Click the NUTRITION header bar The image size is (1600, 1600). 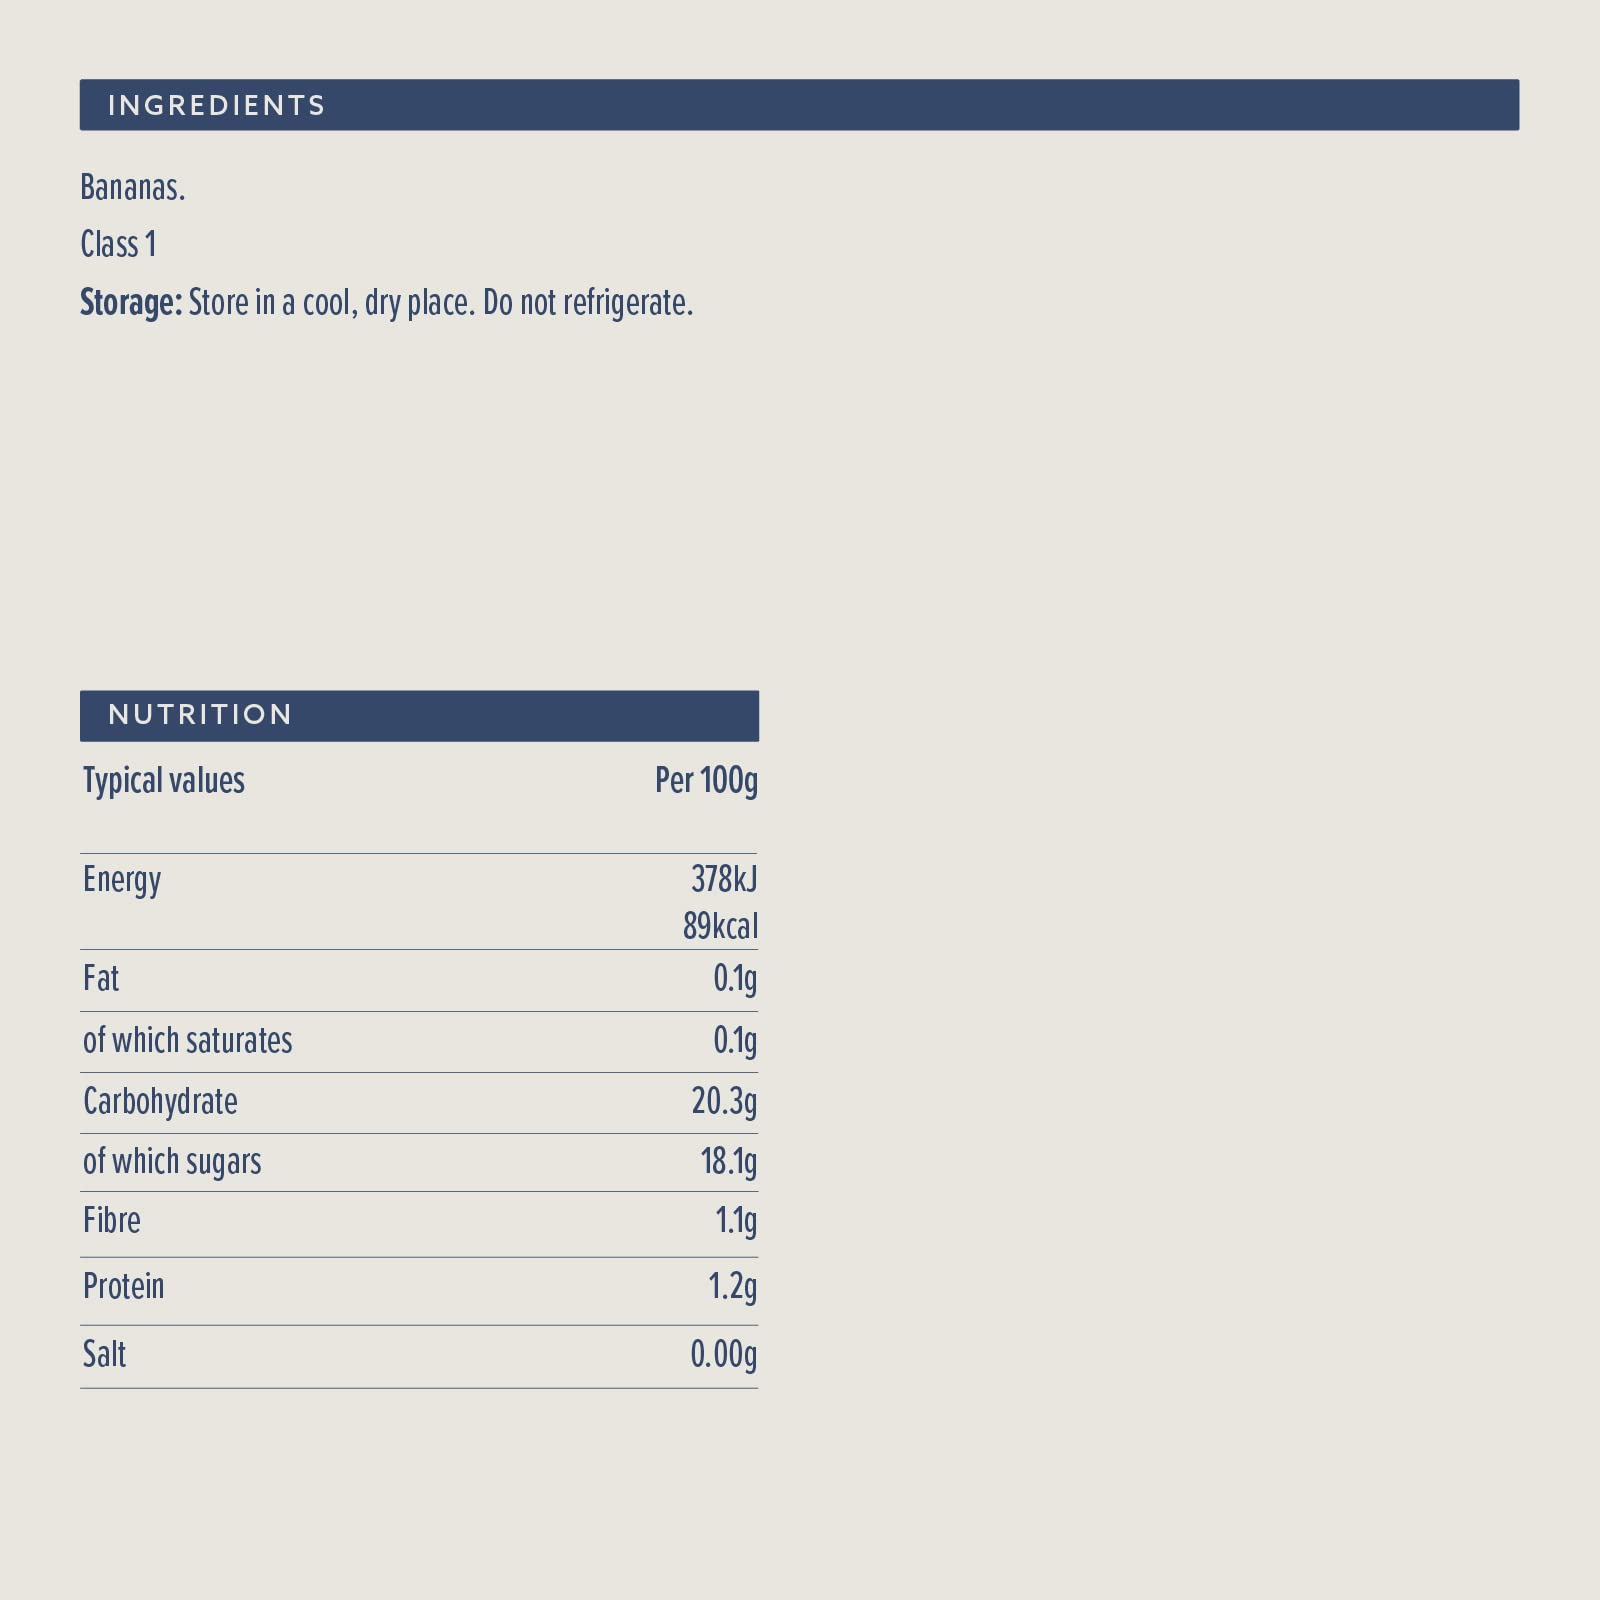pyautogui.click(x=419, y=715)
